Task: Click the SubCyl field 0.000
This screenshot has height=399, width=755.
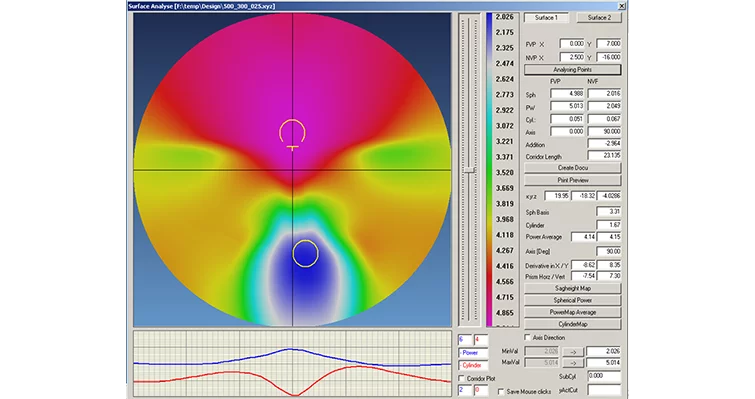Action: (604, 376)
